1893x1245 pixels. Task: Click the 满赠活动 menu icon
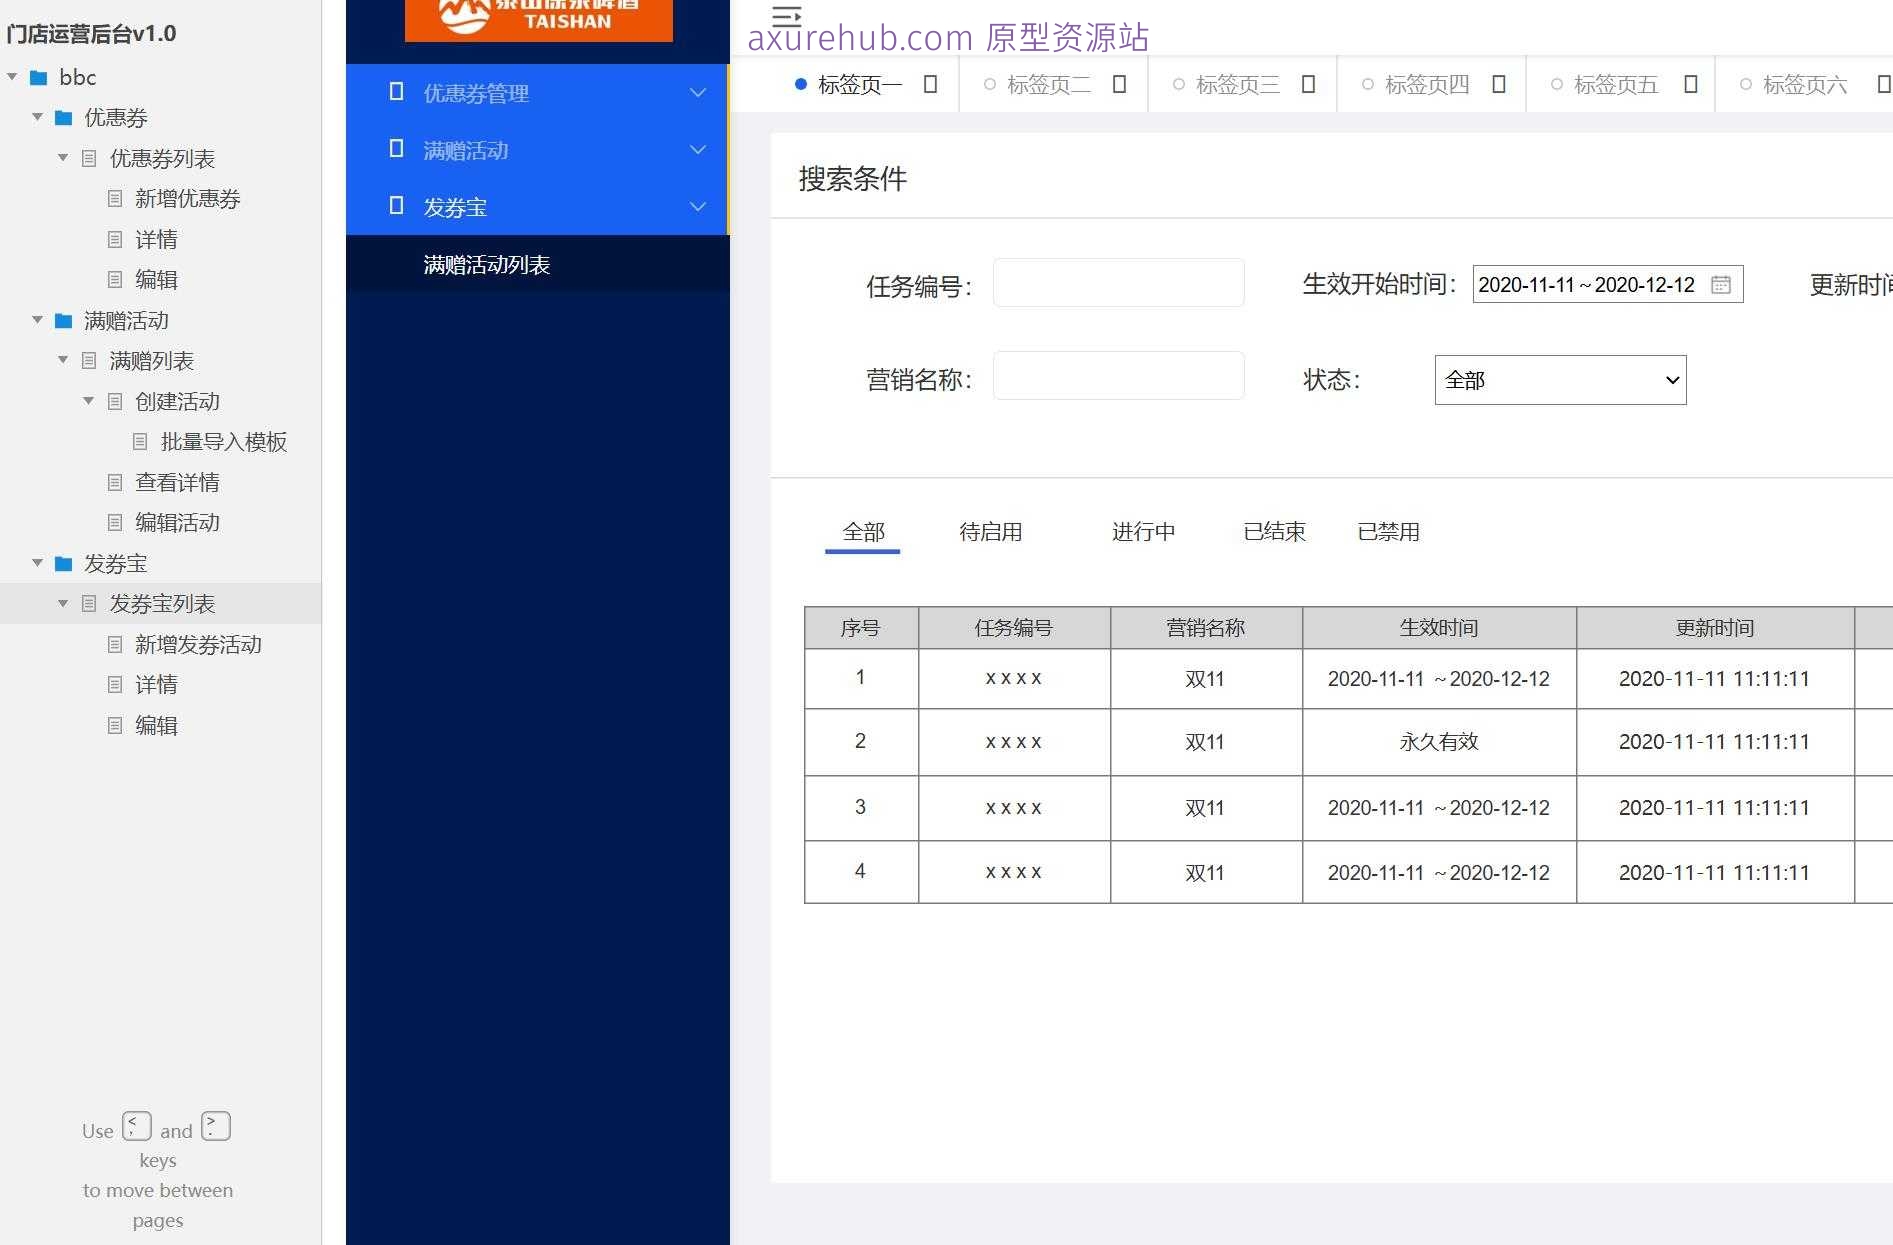click(x=395, y=149)
